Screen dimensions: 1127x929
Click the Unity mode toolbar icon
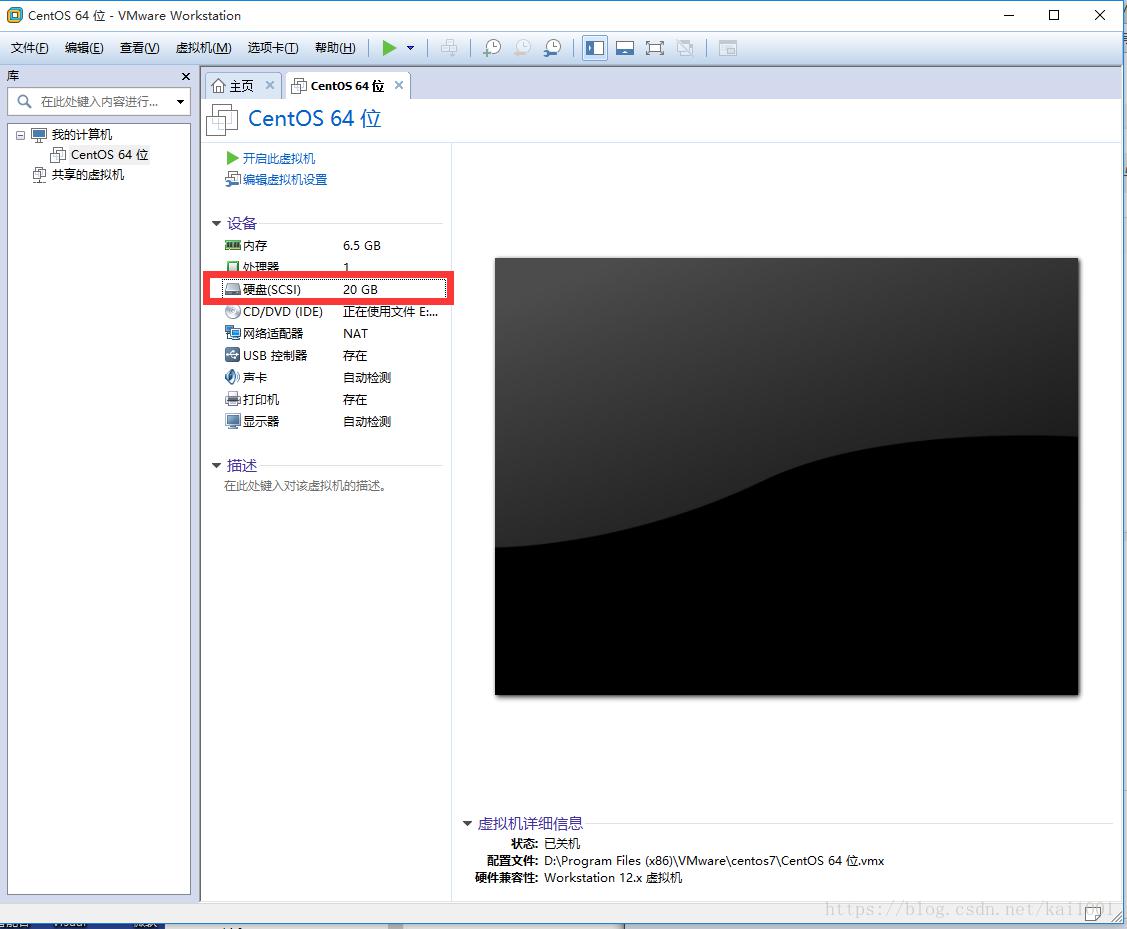point(685,48)
